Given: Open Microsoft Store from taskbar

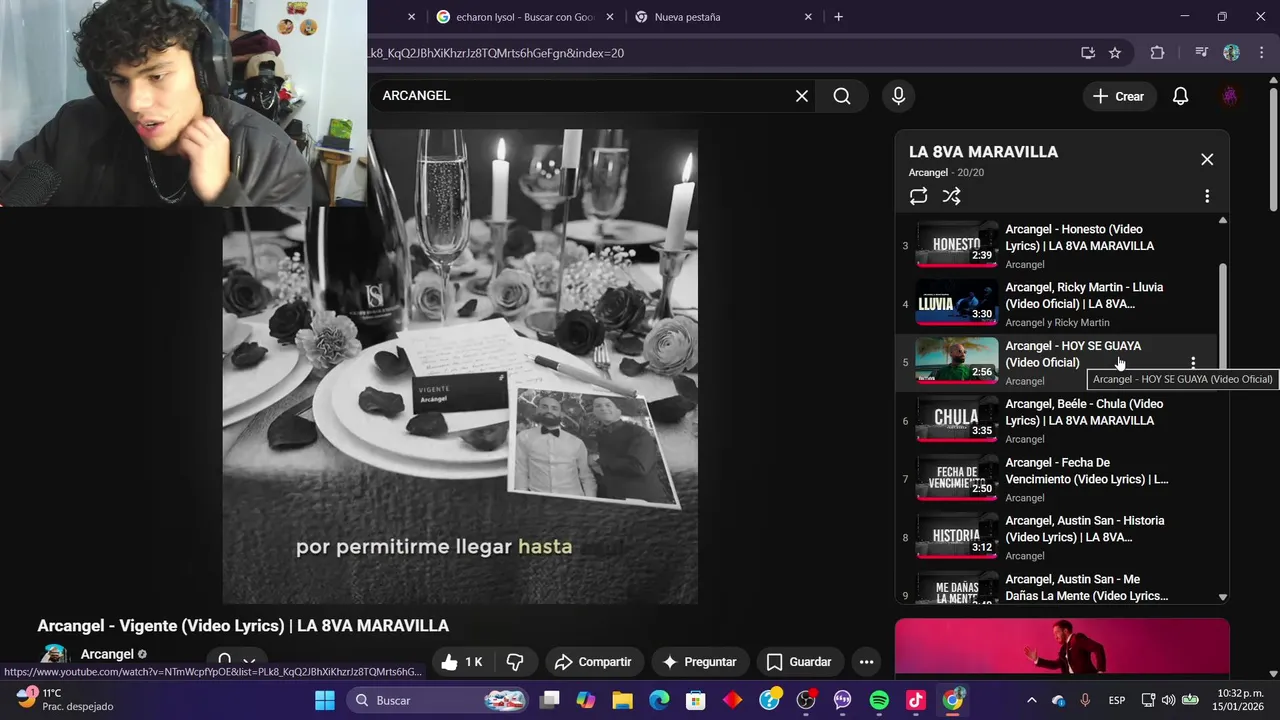Looking at the screenshot, I should [696, 700].
